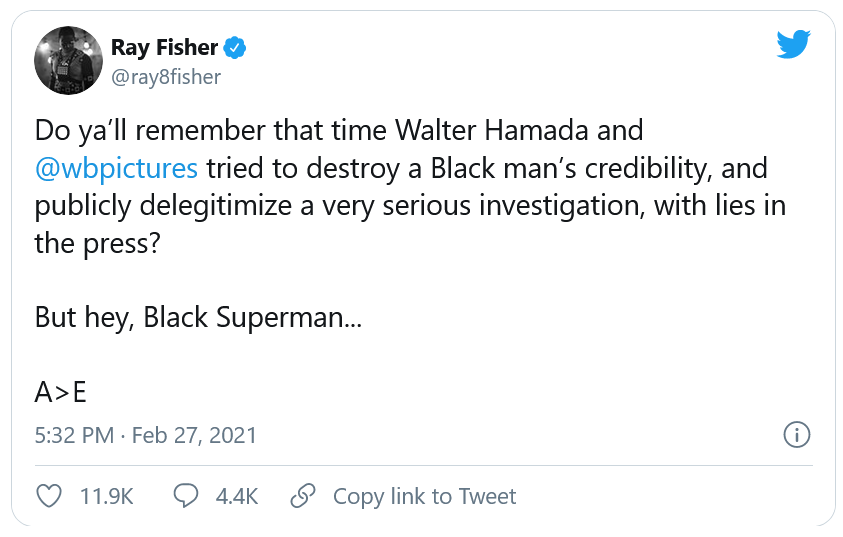Open the tweet info circle icon
Image resolution: width=843 pixels, height=537 pixels.
795,435
